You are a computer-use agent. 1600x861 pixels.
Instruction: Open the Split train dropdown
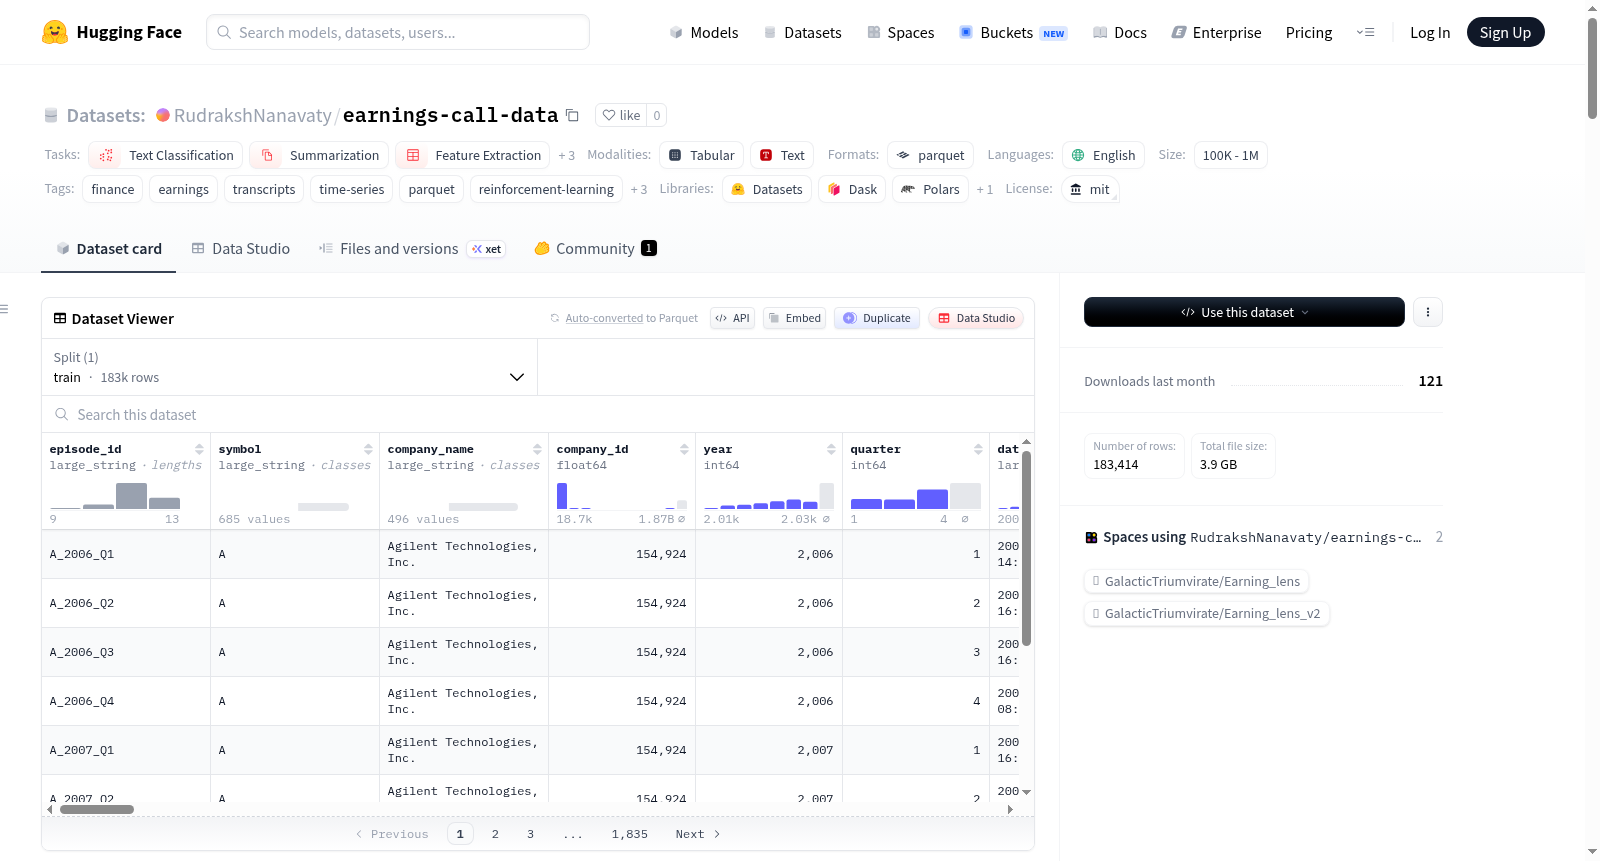[x=289, y=367]
